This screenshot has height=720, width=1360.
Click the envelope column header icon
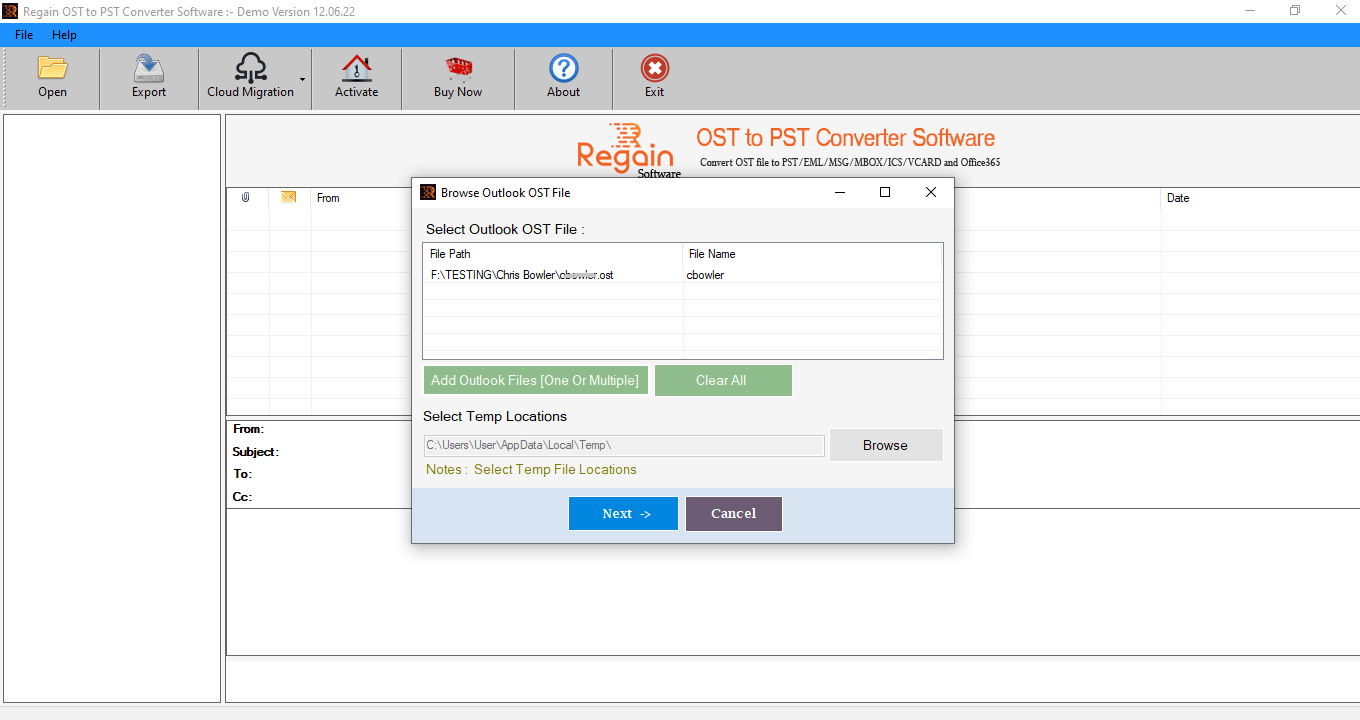(289, 197)
